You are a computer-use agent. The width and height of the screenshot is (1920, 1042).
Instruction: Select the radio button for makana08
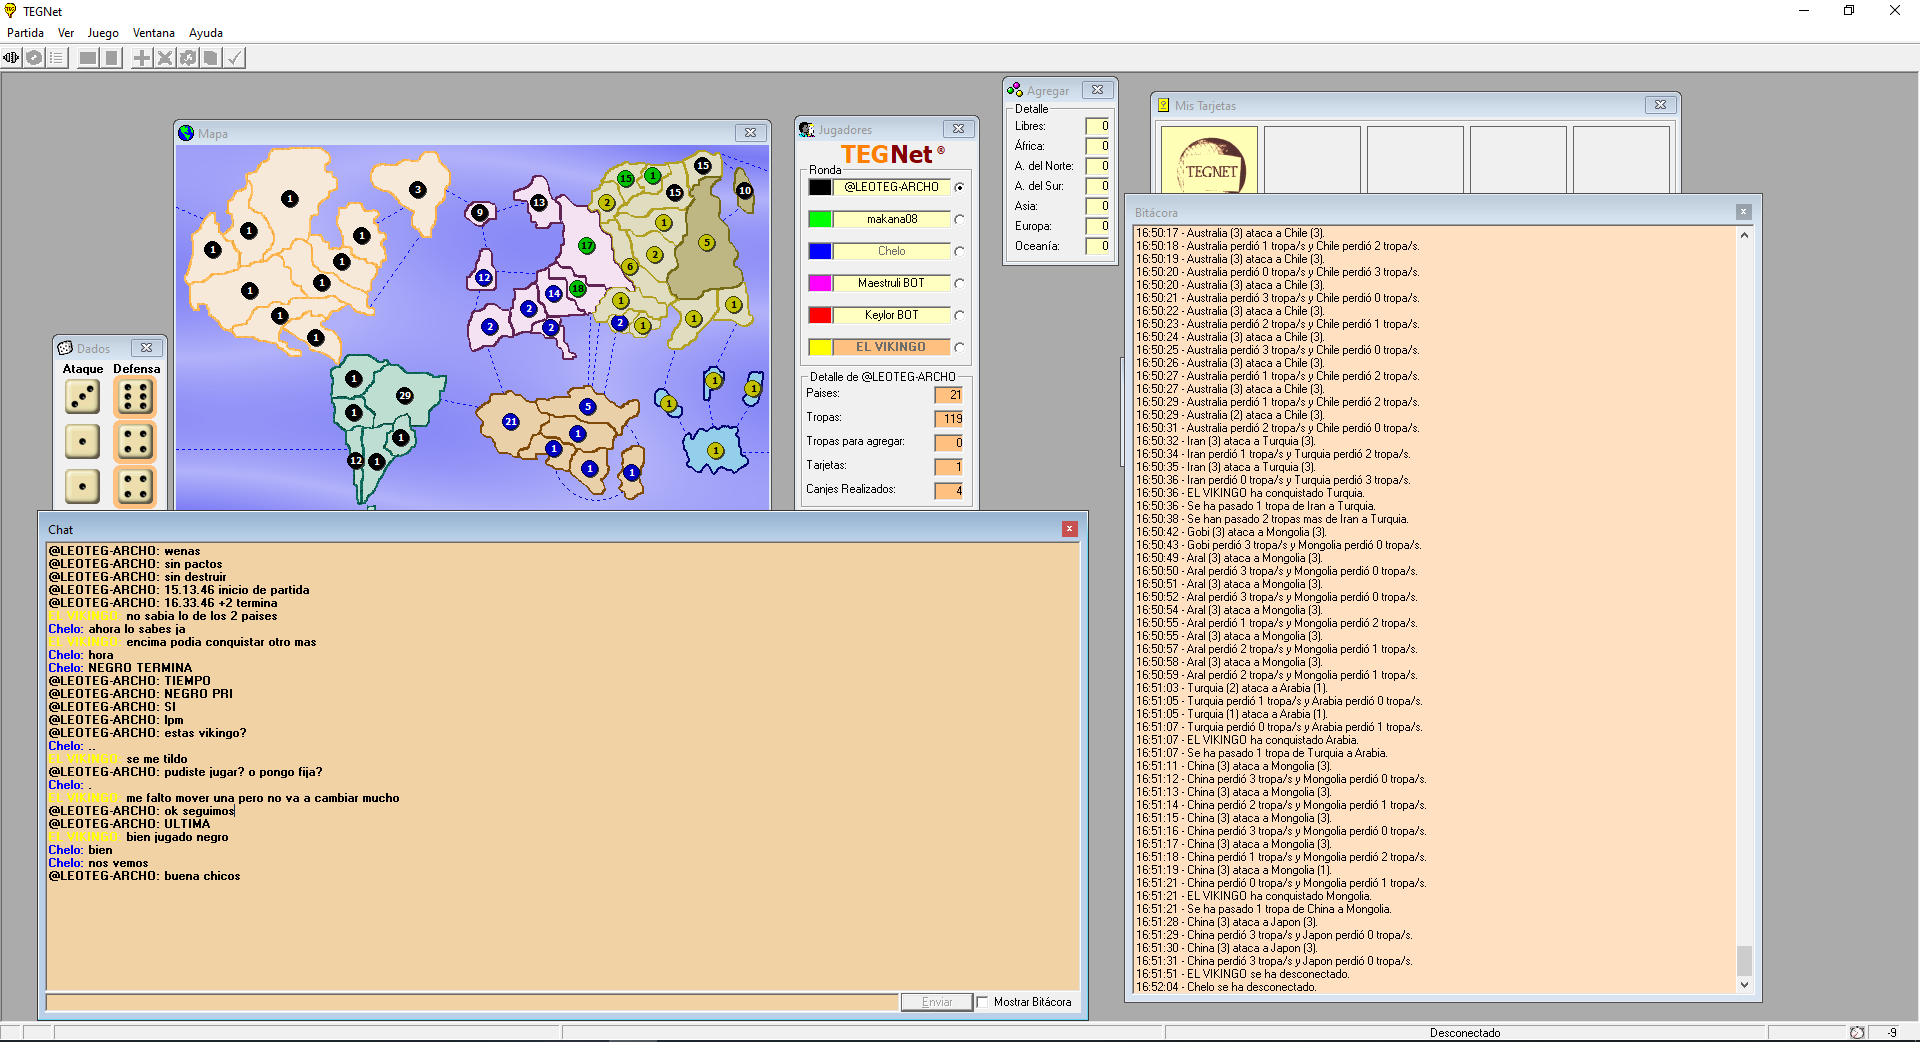(x=959, y=219)
